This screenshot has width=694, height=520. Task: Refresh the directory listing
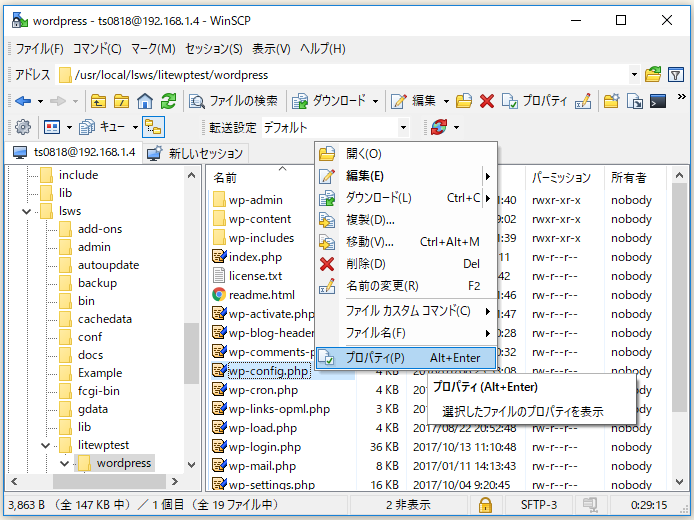[168, 101]
